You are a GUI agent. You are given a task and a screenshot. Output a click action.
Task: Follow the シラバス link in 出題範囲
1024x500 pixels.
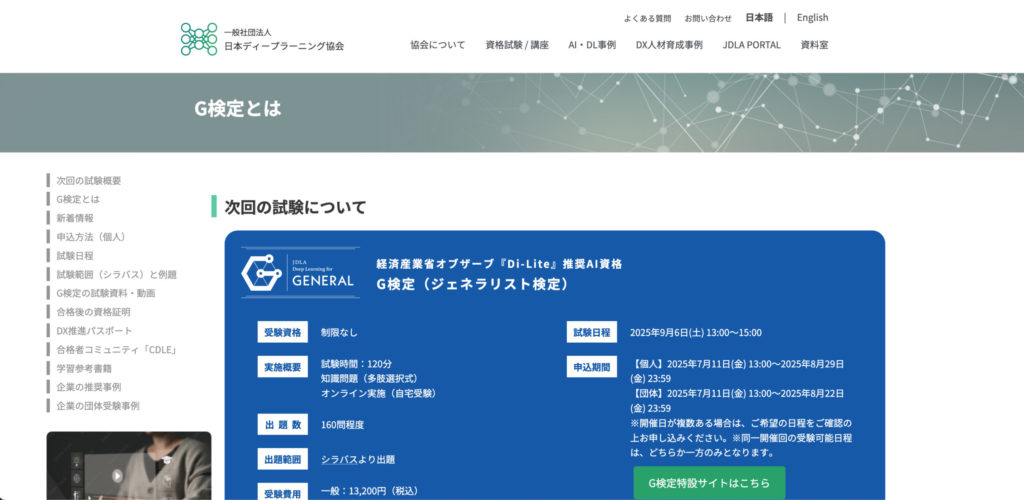pyautogui.click(x=339, y=460)
